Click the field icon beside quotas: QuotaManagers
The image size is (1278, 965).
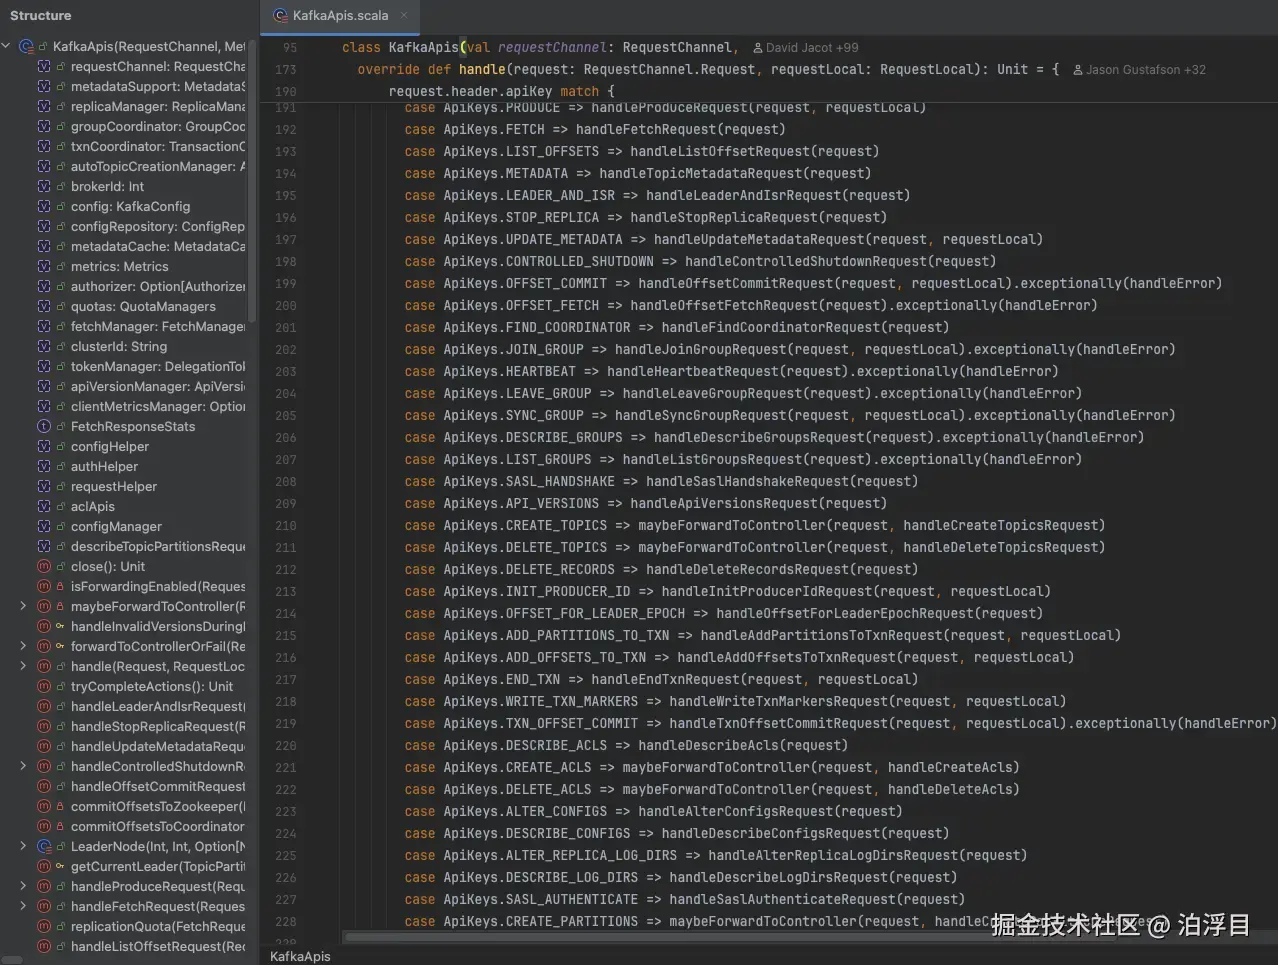point(43,306)
